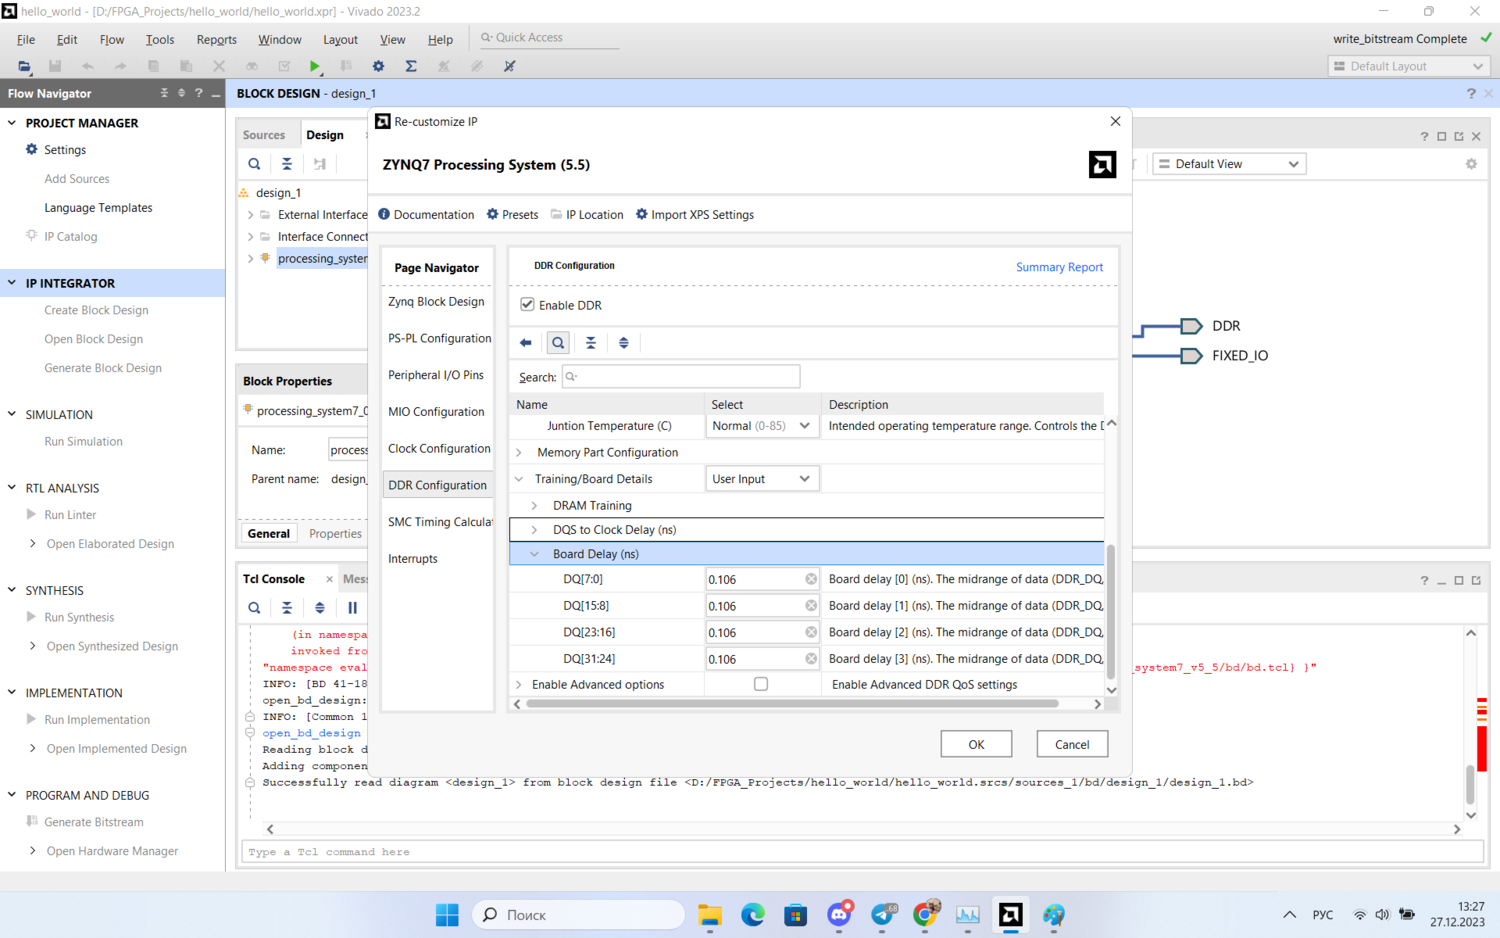Image resolution: width=1500 pixels, height=938 pixels.
Task: Open the Reports menu
Action: (x=216, y=40)
